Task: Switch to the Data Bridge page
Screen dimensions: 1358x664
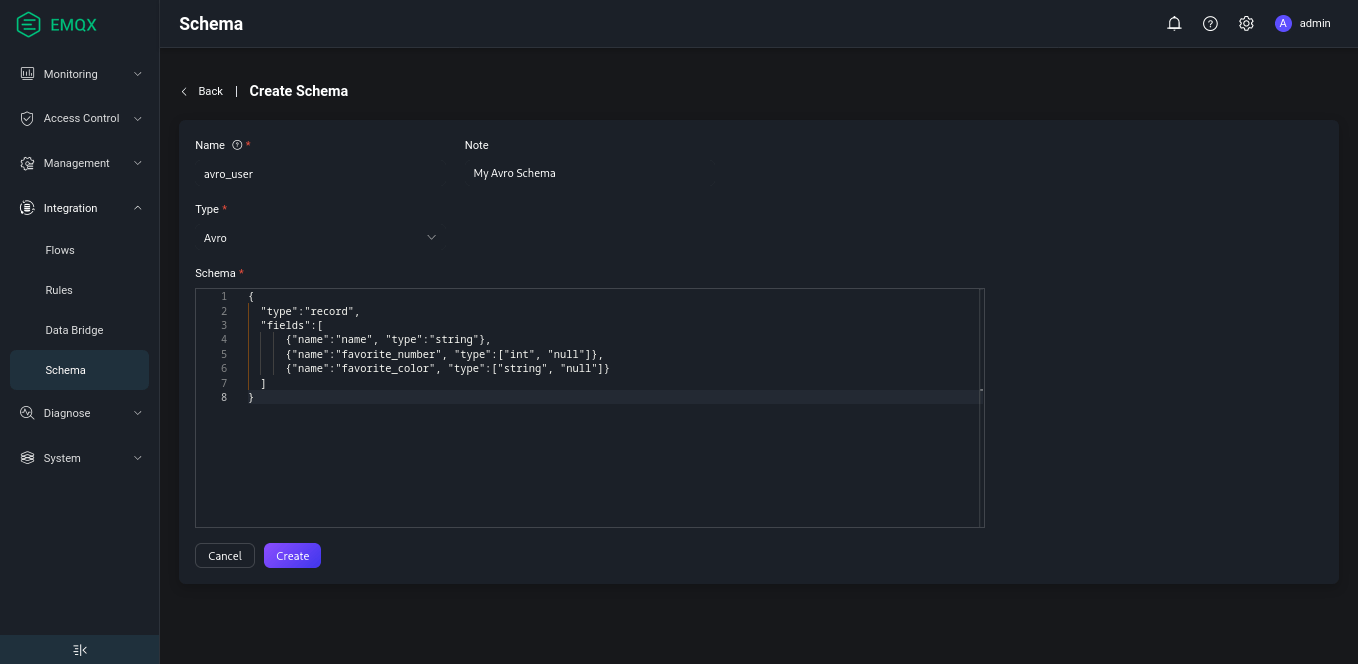Action: 75,330
